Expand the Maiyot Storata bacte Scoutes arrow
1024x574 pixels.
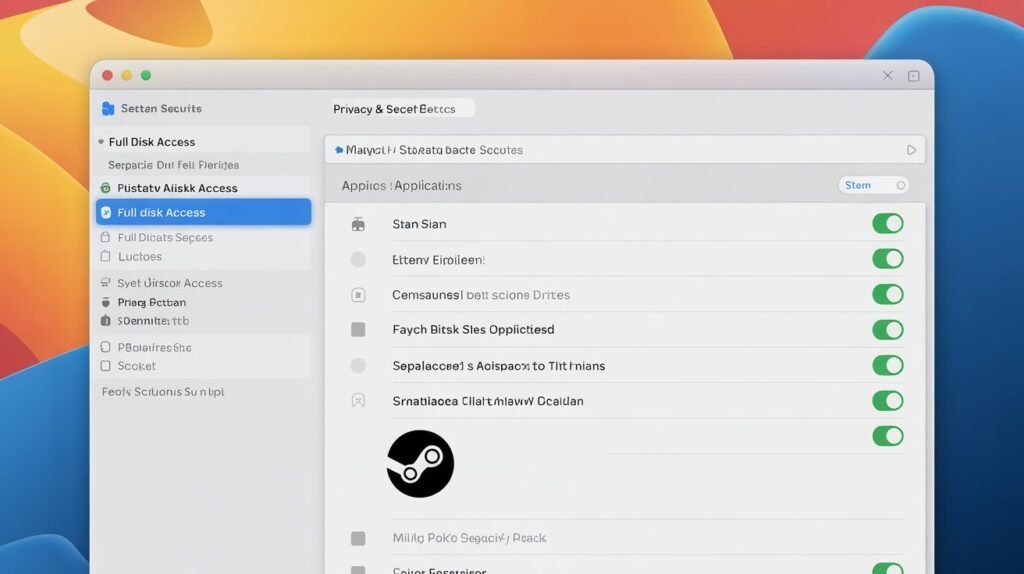pos(911,150)
